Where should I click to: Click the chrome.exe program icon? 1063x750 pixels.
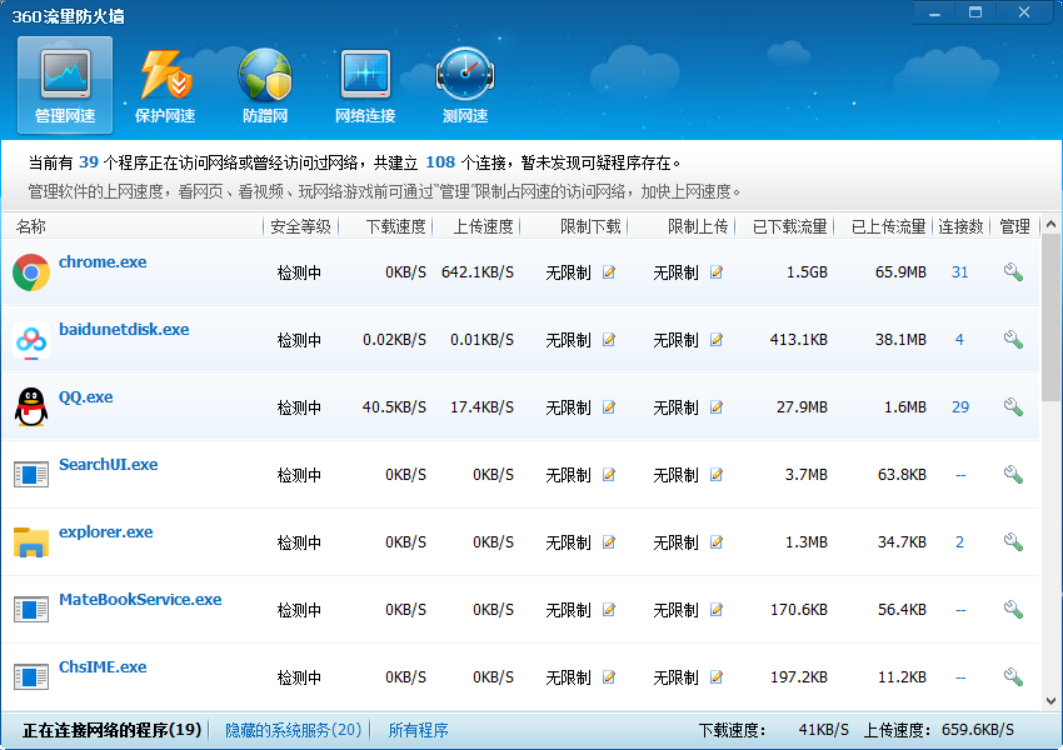(31, 272)
